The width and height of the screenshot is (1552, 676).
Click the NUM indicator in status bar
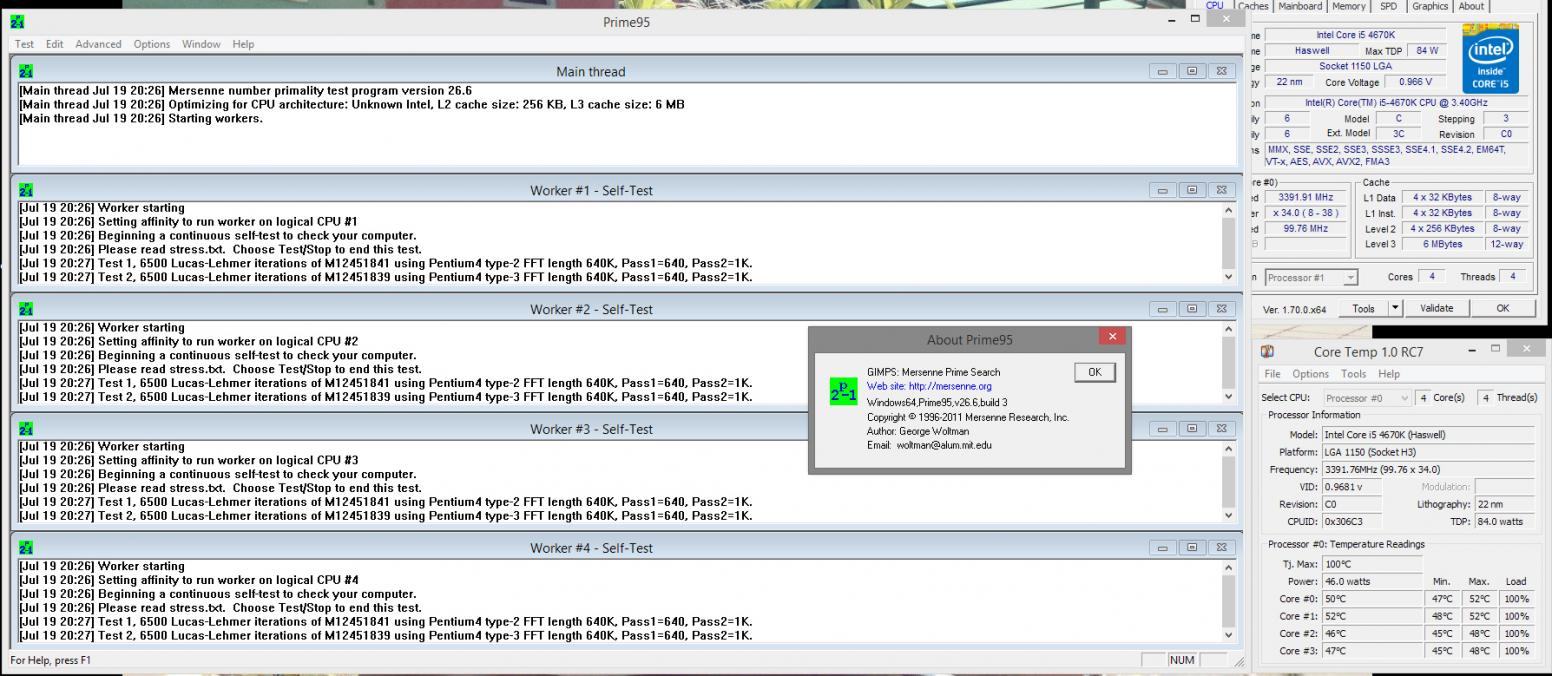pos(1181,660)
